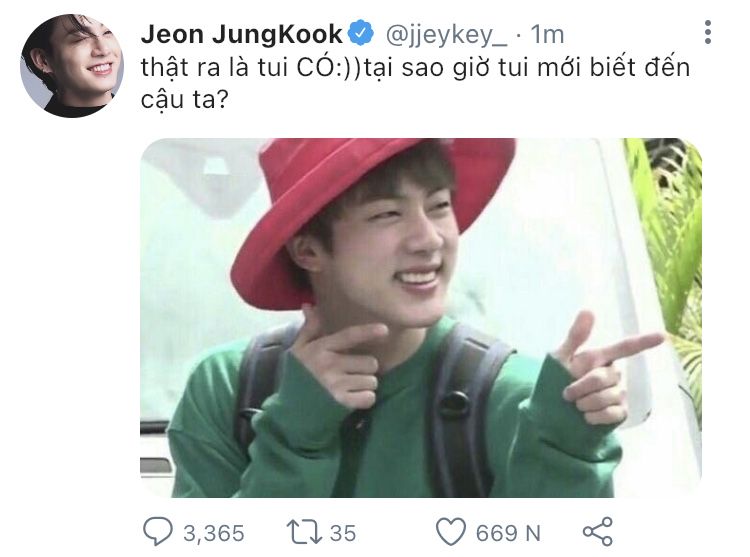Like the tweet with the heart icon

click(451, 532)
